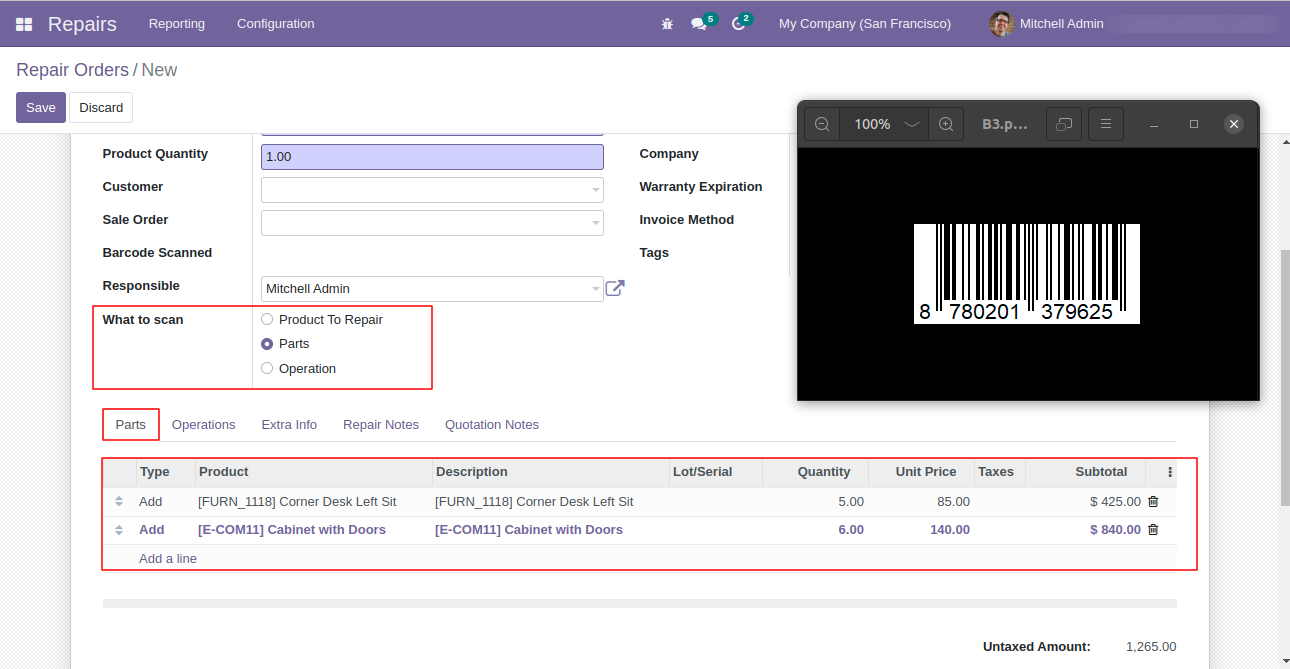The height and width of the screenshot is (669, 1290).
Task: Click the 140.00 unit price cell
Action: (921, 530)
